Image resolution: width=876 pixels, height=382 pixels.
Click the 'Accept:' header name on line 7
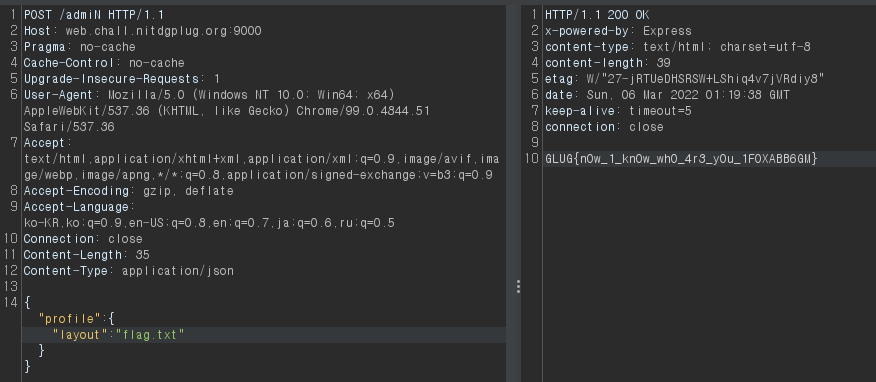tap(48, 142)
